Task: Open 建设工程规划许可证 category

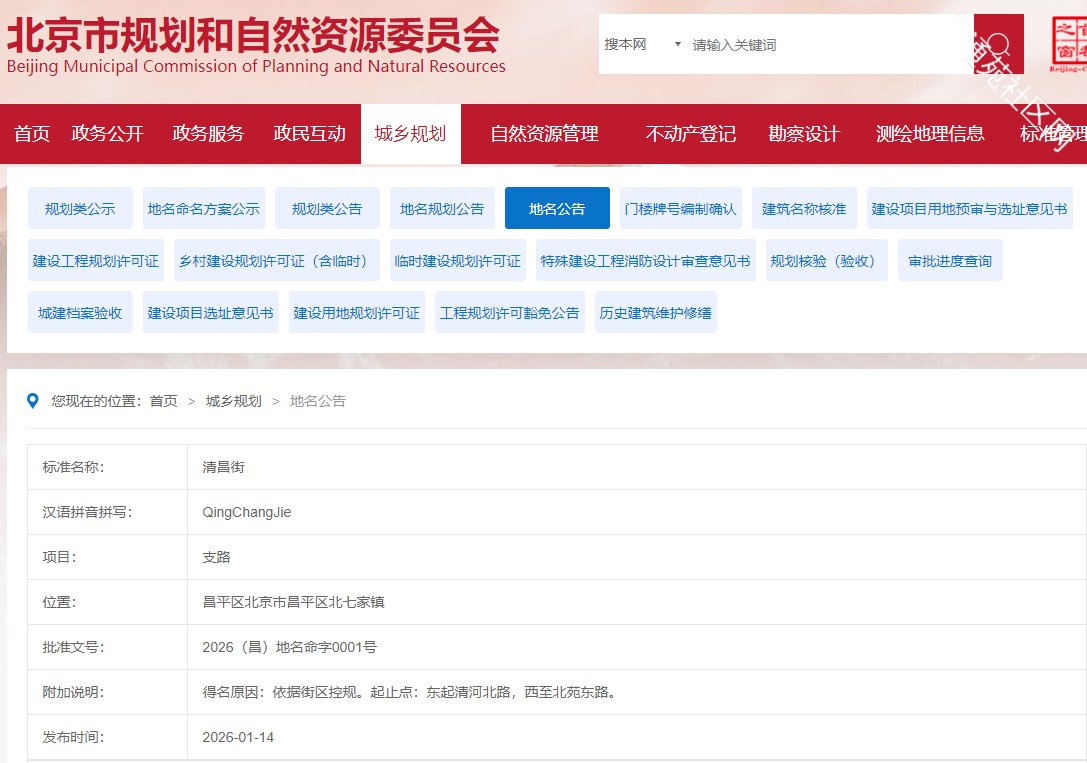Action: click(96, 261)
